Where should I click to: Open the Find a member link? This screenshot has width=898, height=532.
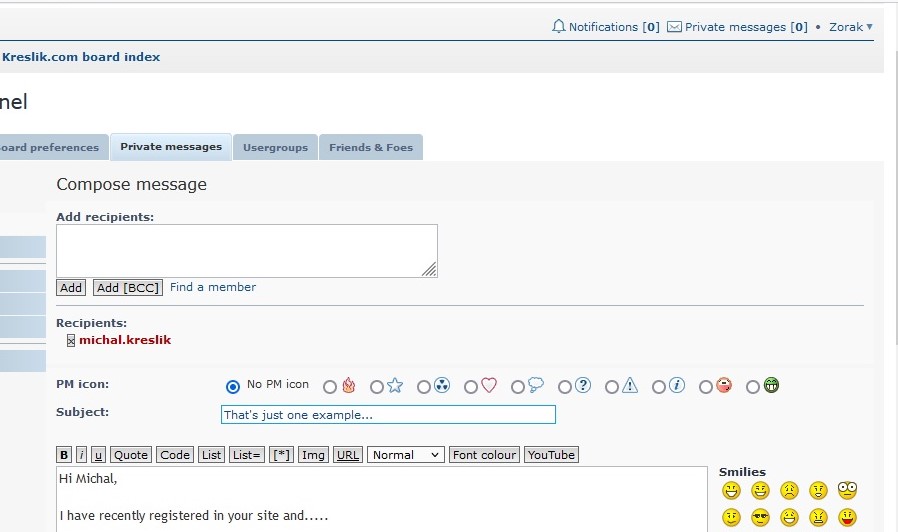[212, 287]
